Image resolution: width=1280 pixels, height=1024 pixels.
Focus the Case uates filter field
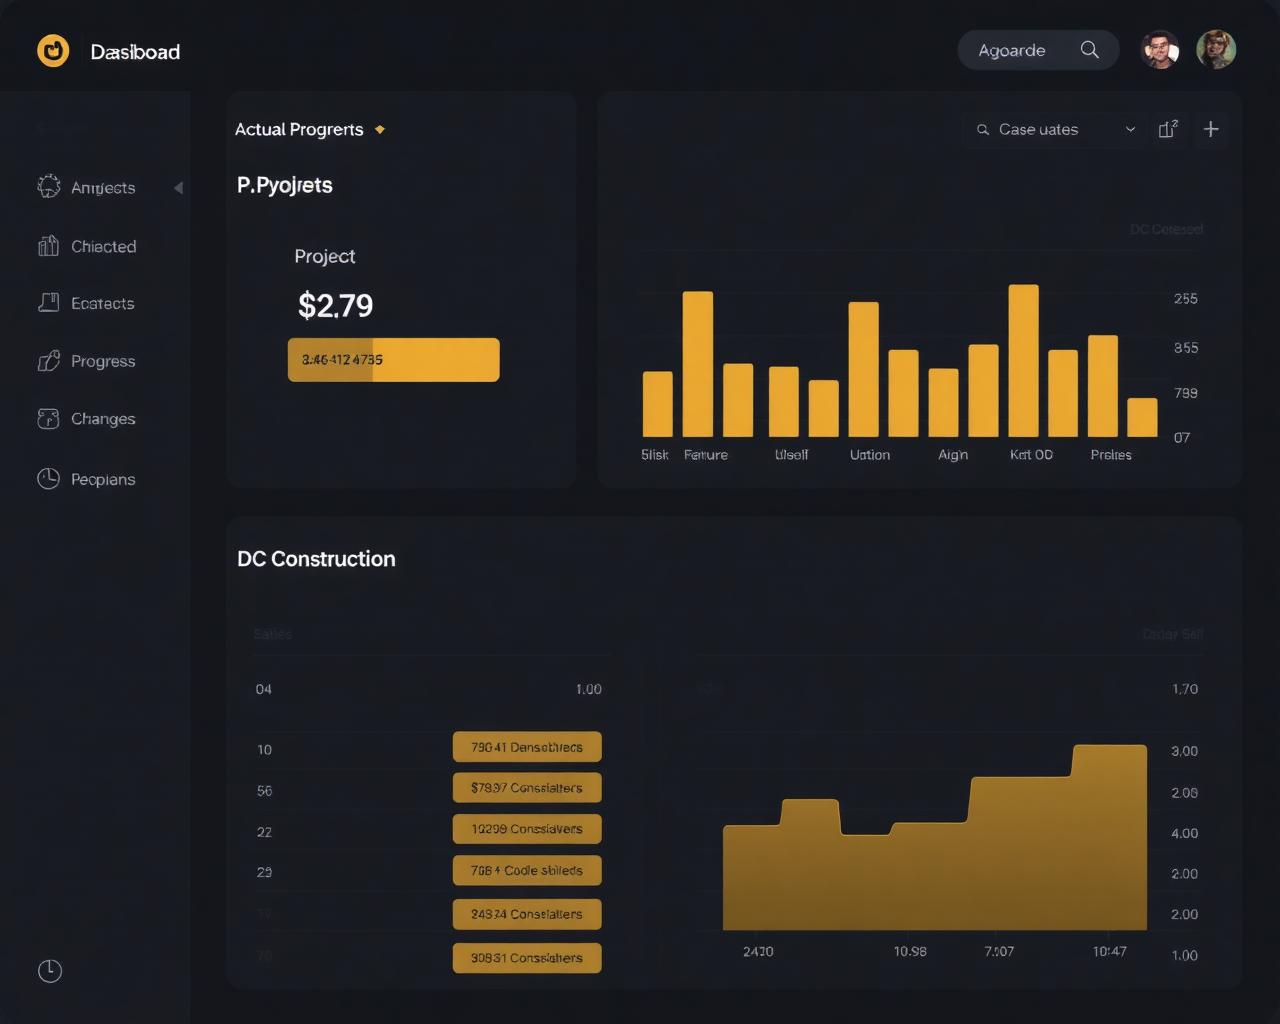coord(1055,129)
